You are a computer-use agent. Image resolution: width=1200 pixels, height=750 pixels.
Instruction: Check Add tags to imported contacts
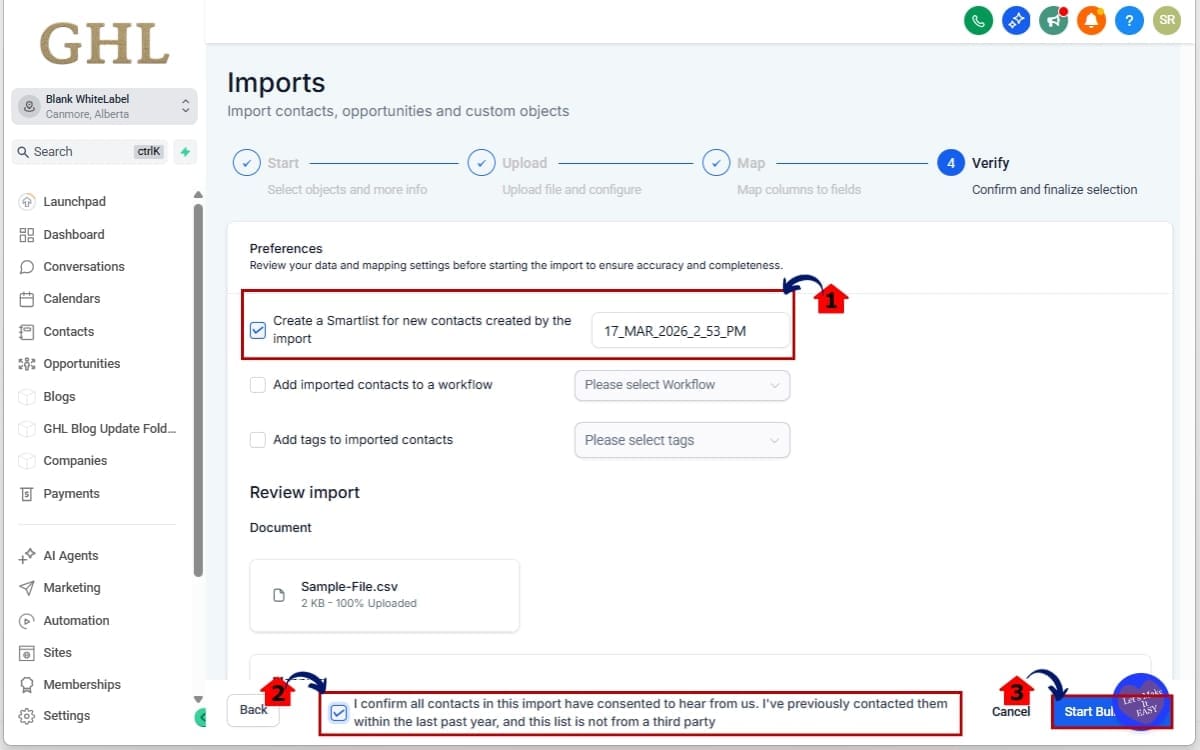pyautogui.click(x=258, y=440)
